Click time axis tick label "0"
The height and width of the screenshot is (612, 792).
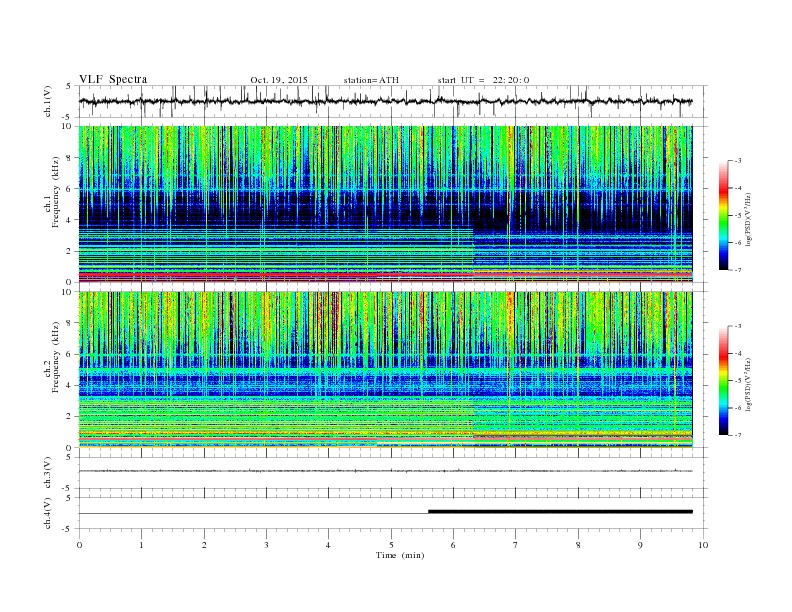click(79, 545)
